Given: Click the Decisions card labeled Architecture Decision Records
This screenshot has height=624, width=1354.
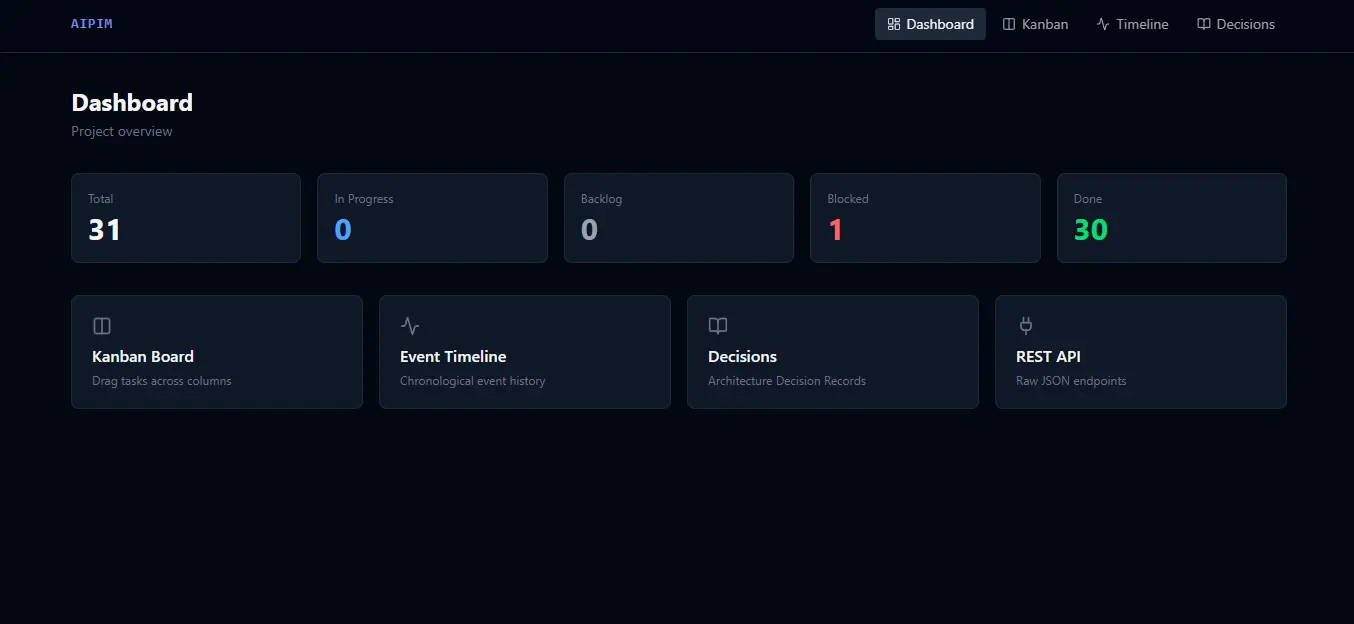Looking at the screenshot, I should (x=832, y=352).
